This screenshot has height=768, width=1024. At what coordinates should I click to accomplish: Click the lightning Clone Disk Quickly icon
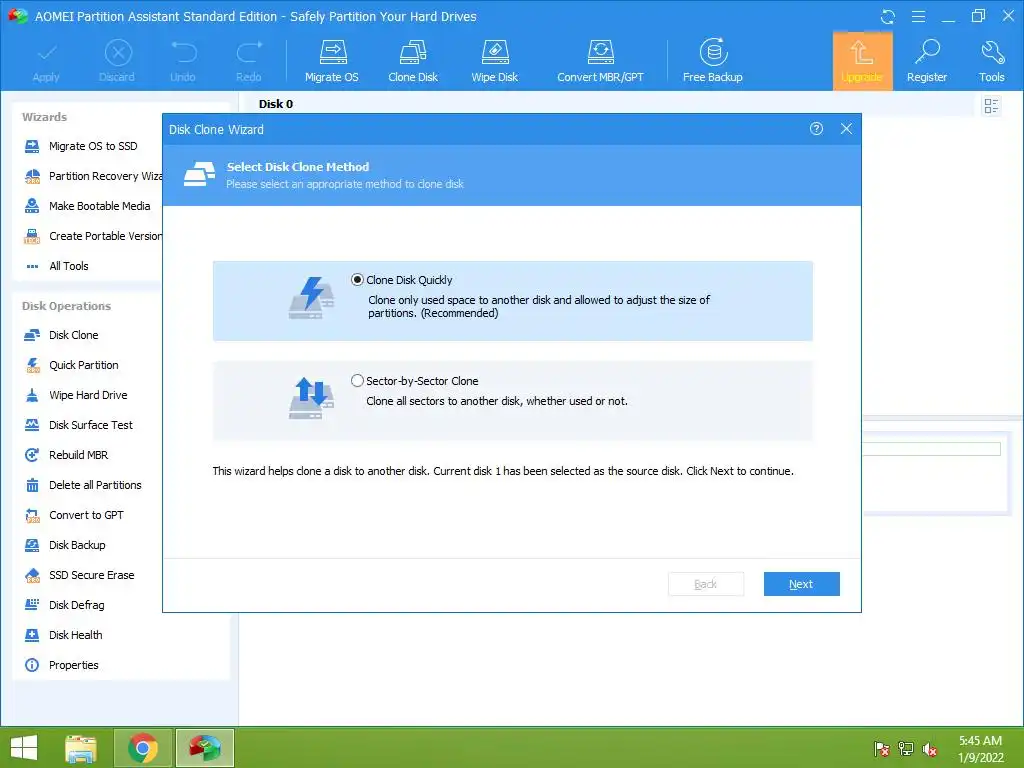312,298
